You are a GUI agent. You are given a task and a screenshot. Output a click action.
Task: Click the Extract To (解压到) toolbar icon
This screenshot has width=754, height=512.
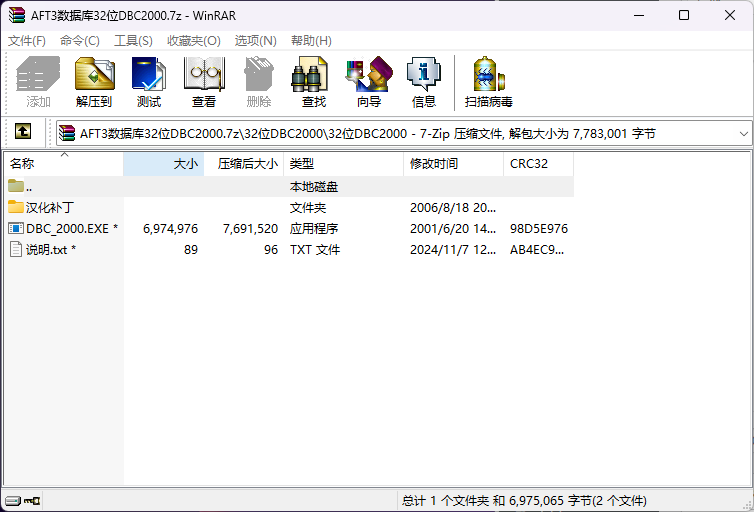tap(94, 82)
